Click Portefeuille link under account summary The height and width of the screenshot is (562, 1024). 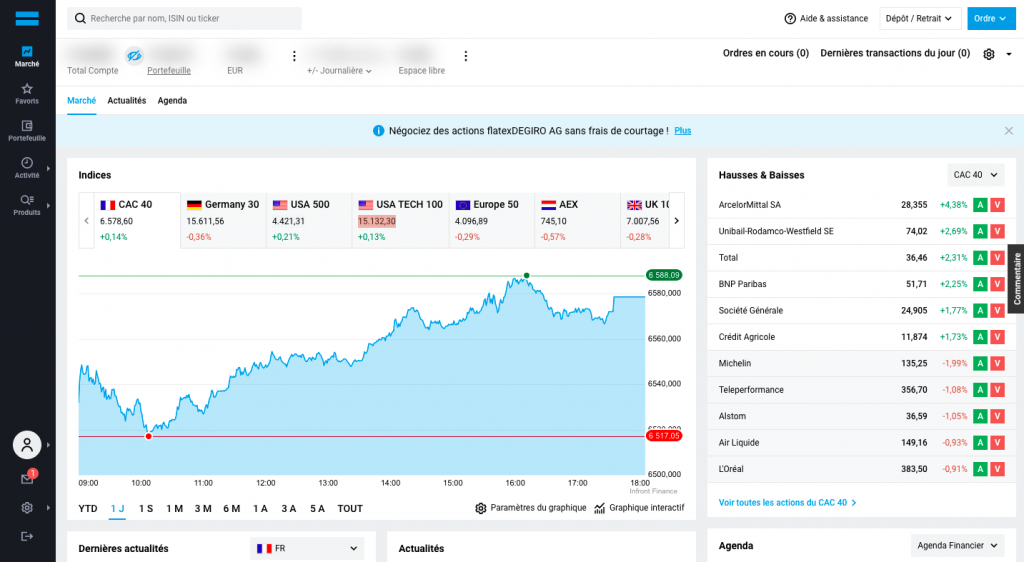[x=169, y=70]
